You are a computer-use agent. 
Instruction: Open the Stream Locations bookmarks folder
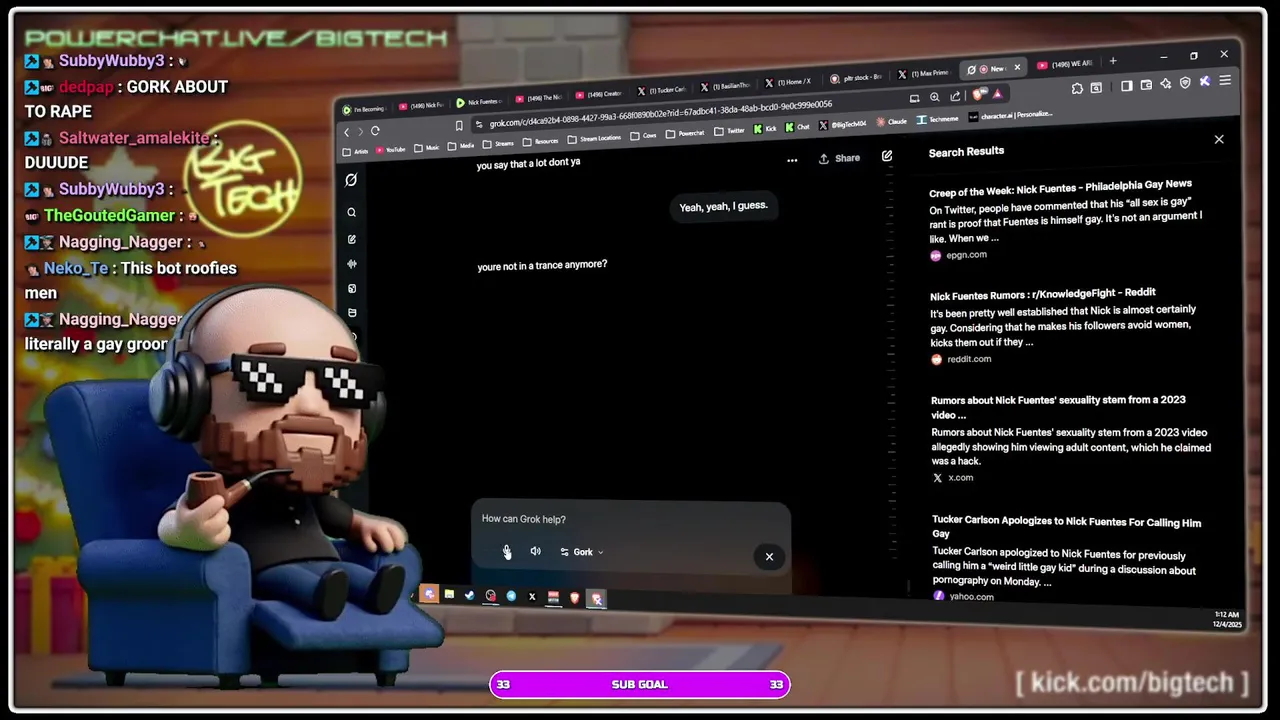(594, 138)
